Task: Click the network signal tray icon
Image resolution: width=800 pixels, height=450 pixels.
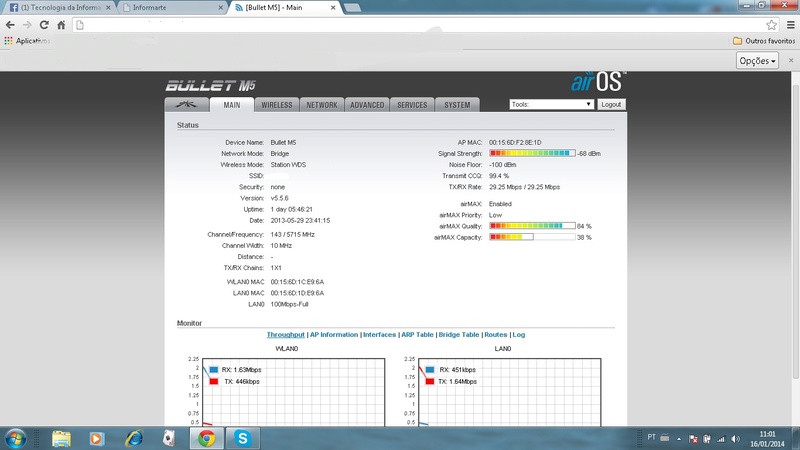Action: pos(721,439)
